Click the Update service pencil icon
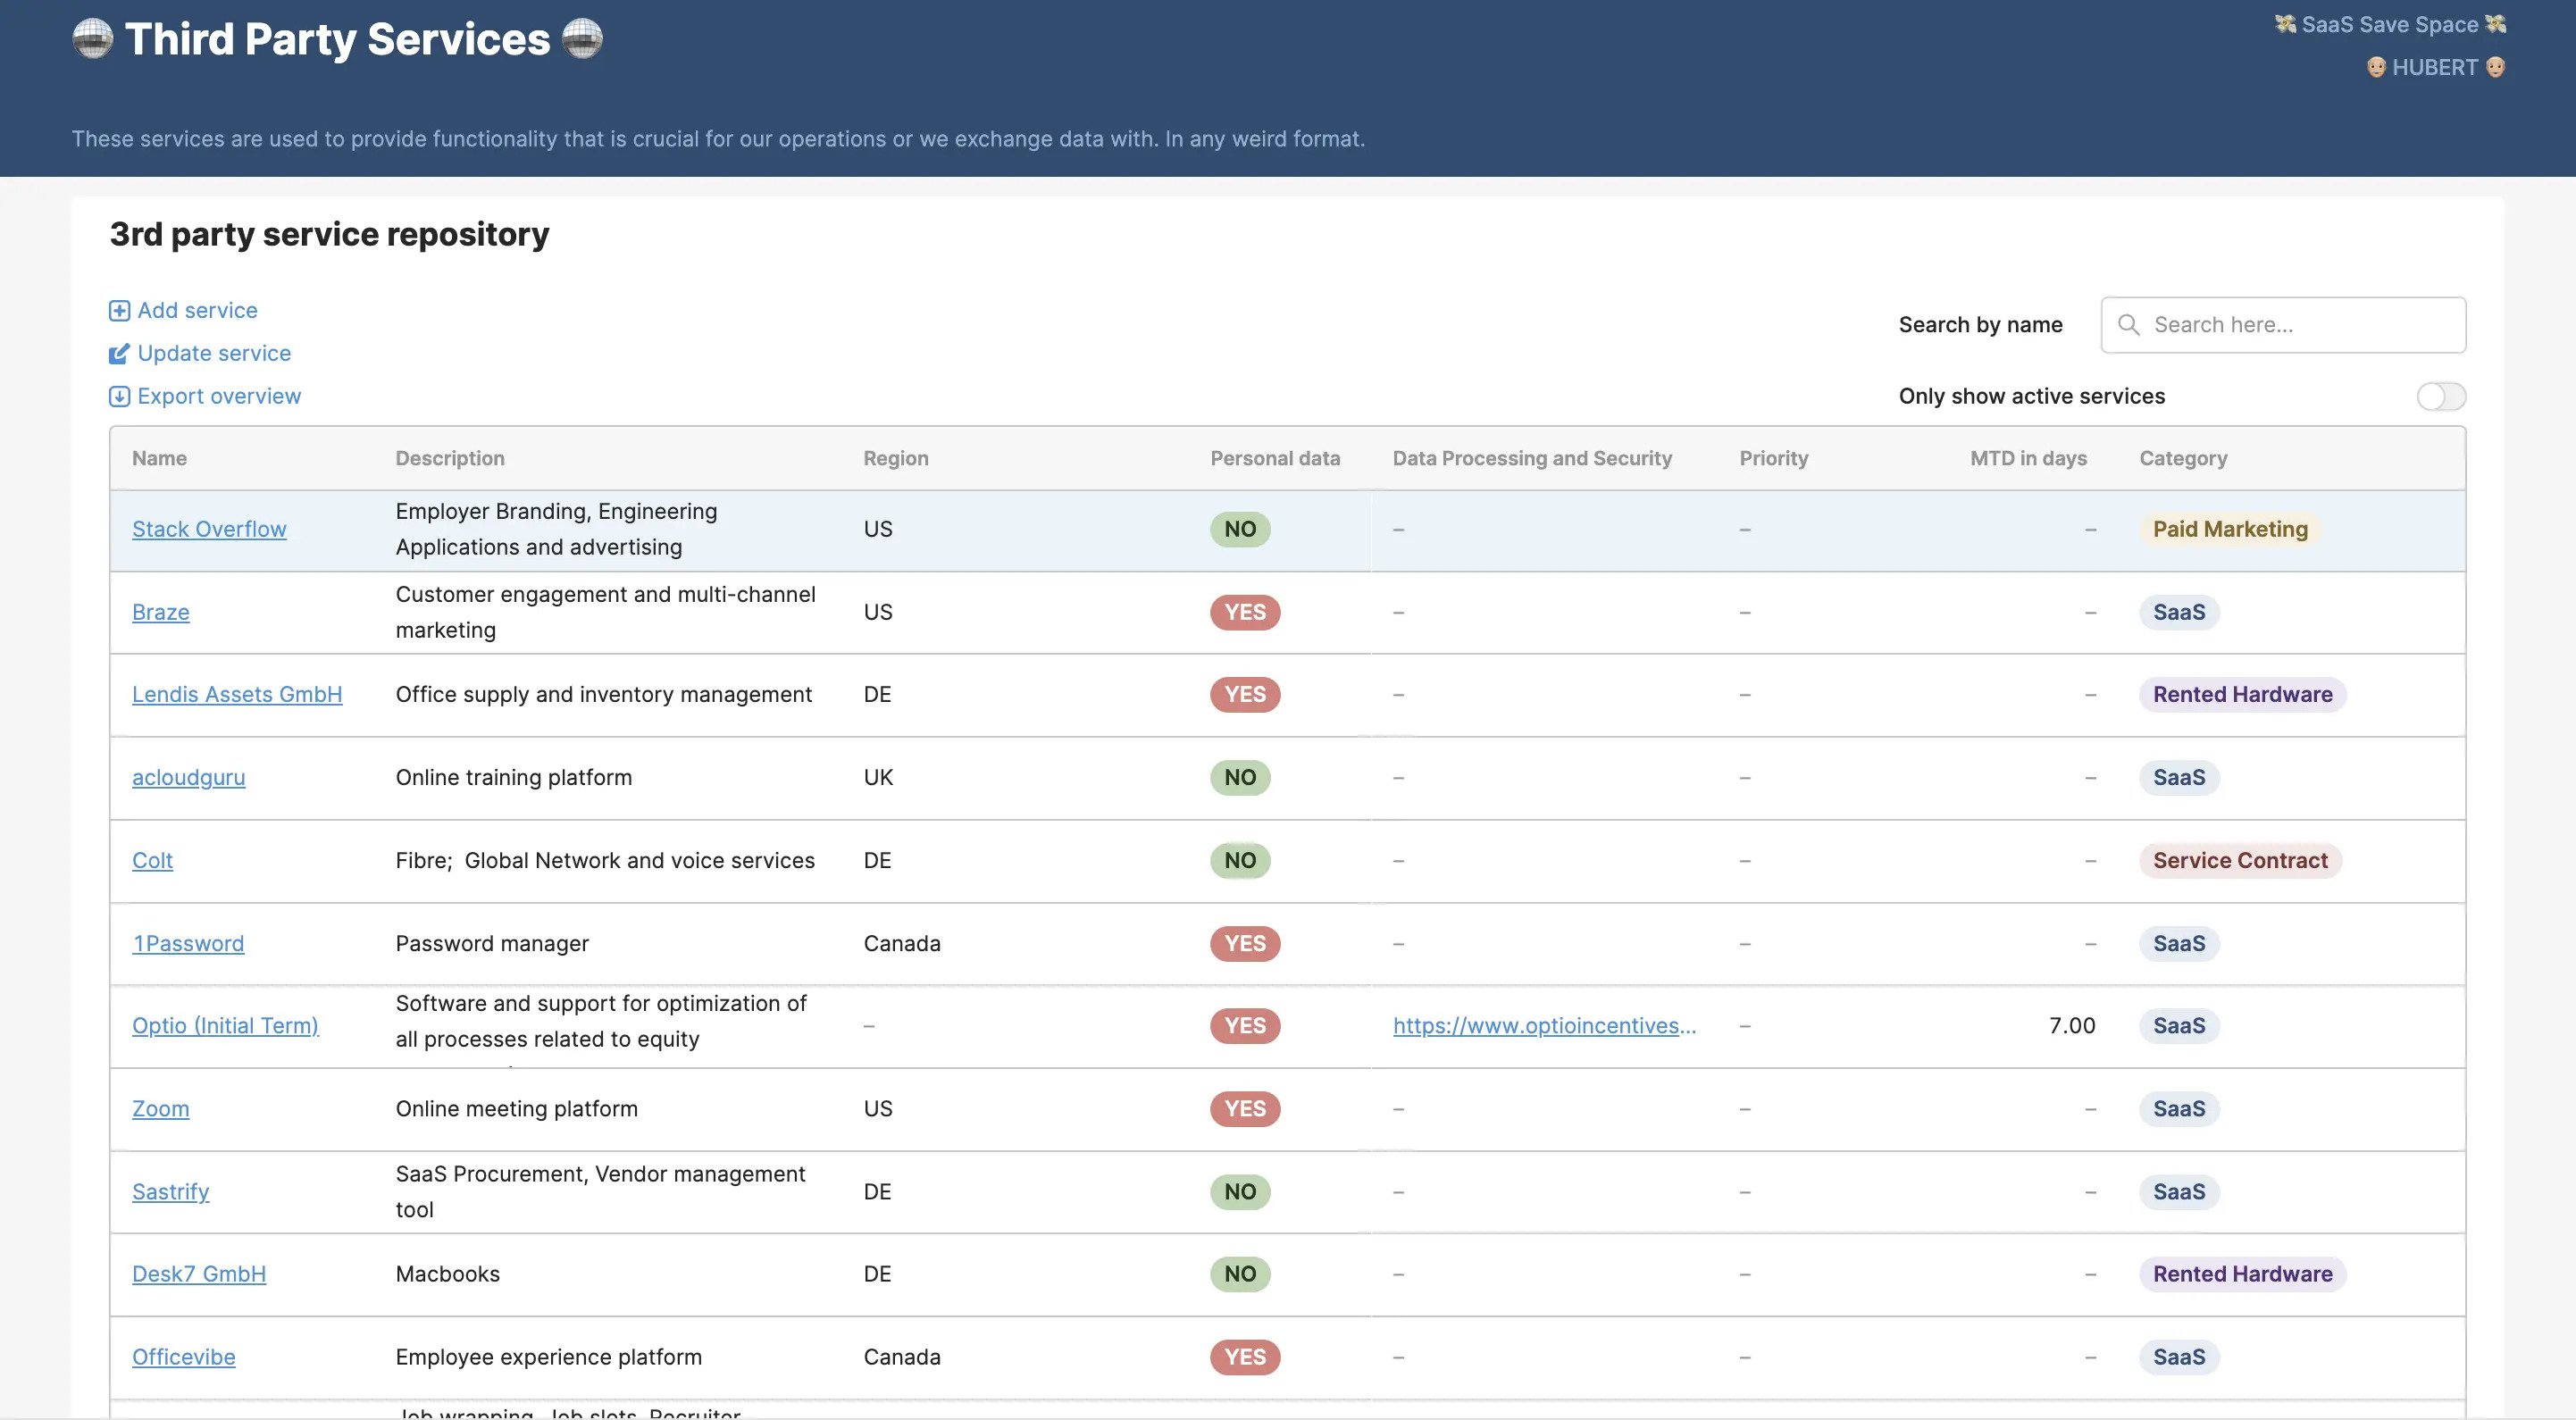 [119, 354]
